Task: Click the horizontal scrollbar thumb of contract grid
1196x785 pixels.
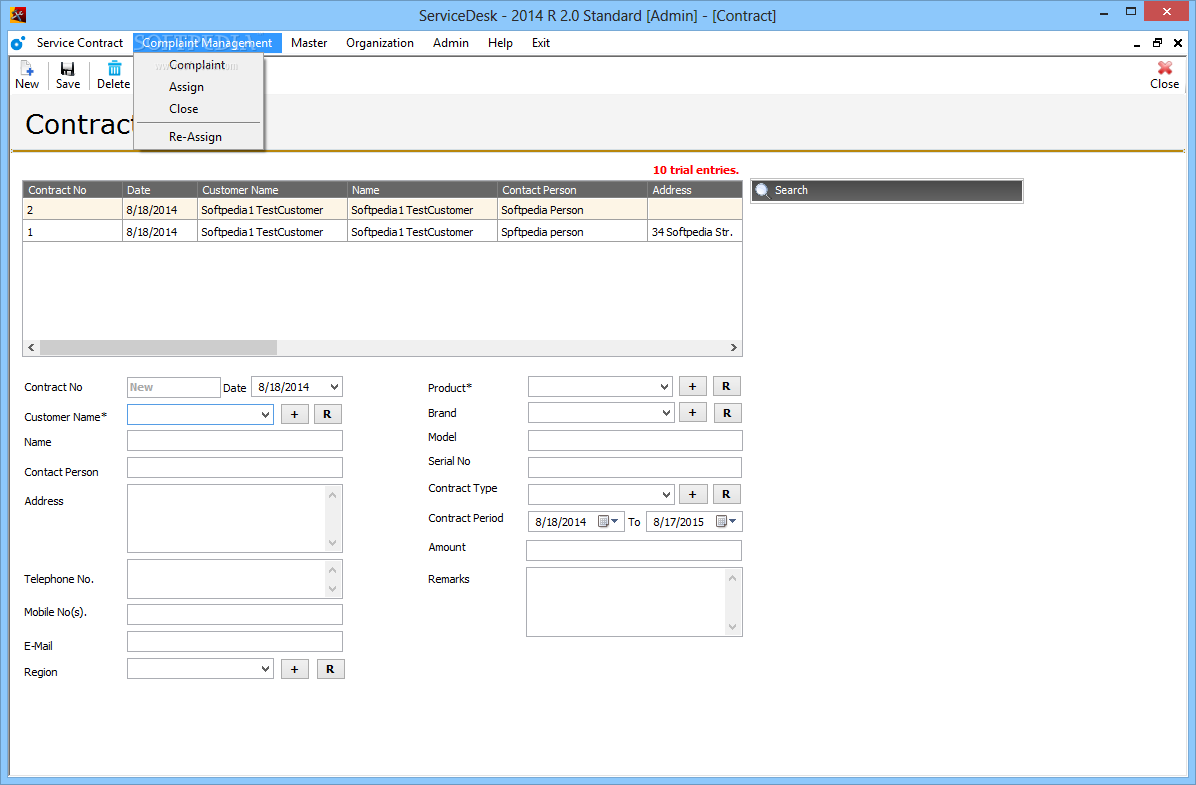Action: [x=158, y=347]
